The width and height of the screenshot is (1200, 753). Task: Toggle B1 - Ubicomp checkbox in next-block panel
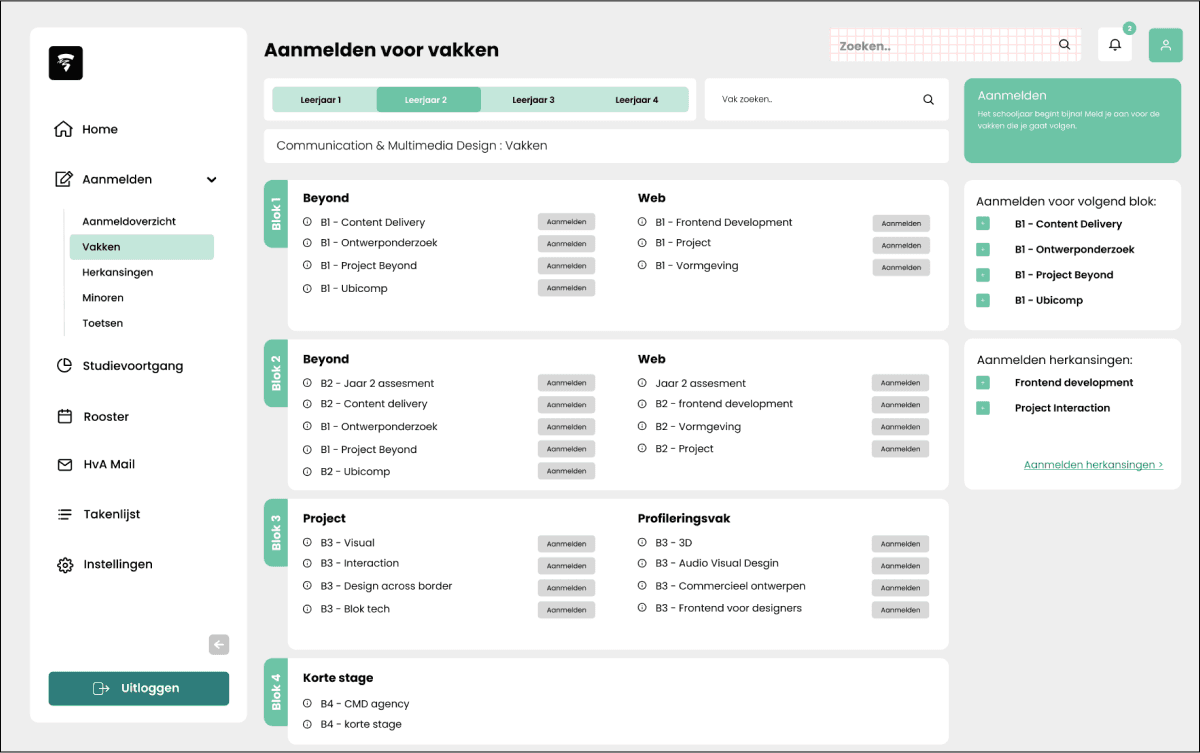(983, 301)
